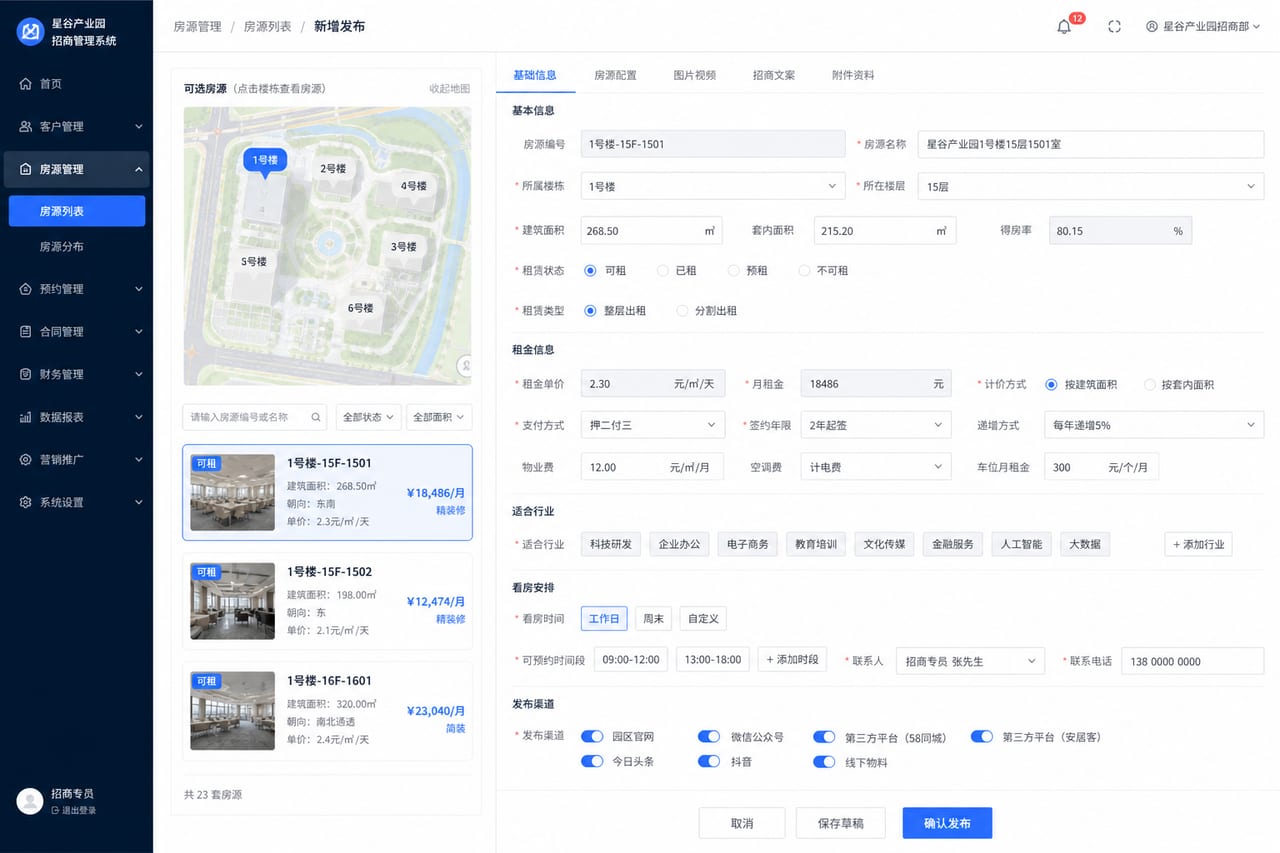
Task: Open the 全部面积 filter dropdown
Action: tap(439, 417)
